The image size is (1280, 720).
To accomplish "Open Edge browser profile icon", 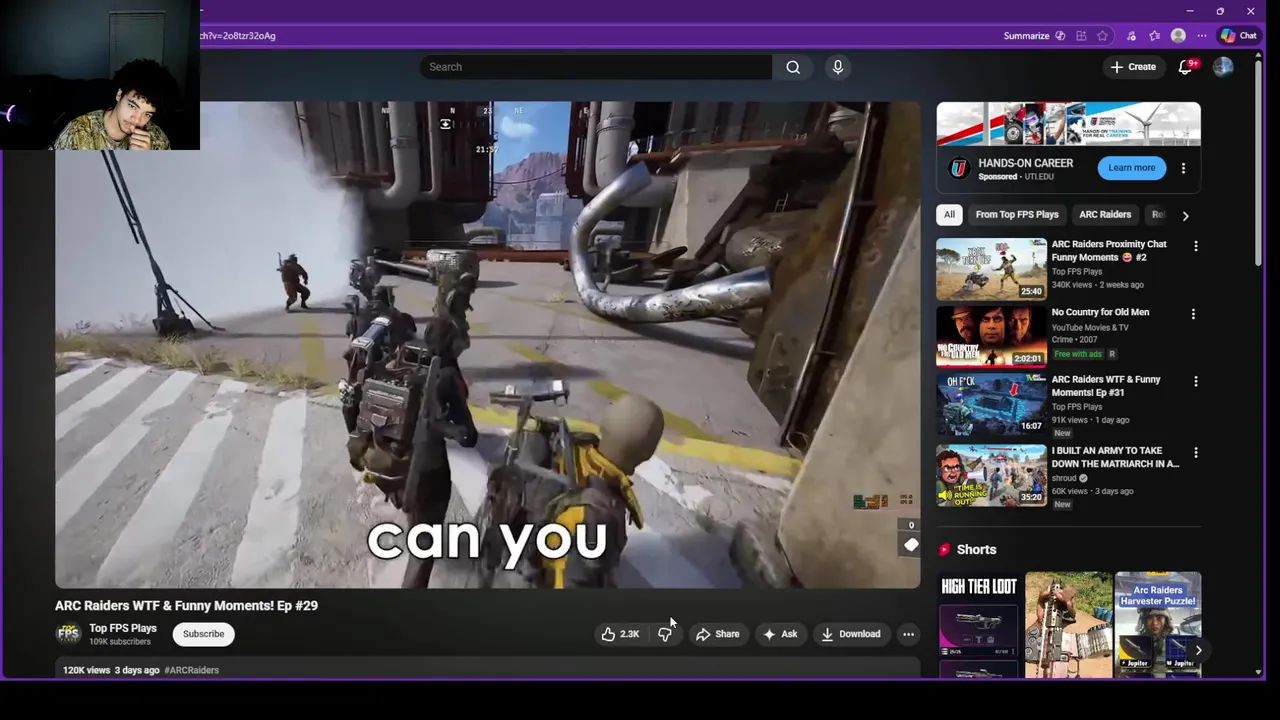I will tap(1178, 36).
